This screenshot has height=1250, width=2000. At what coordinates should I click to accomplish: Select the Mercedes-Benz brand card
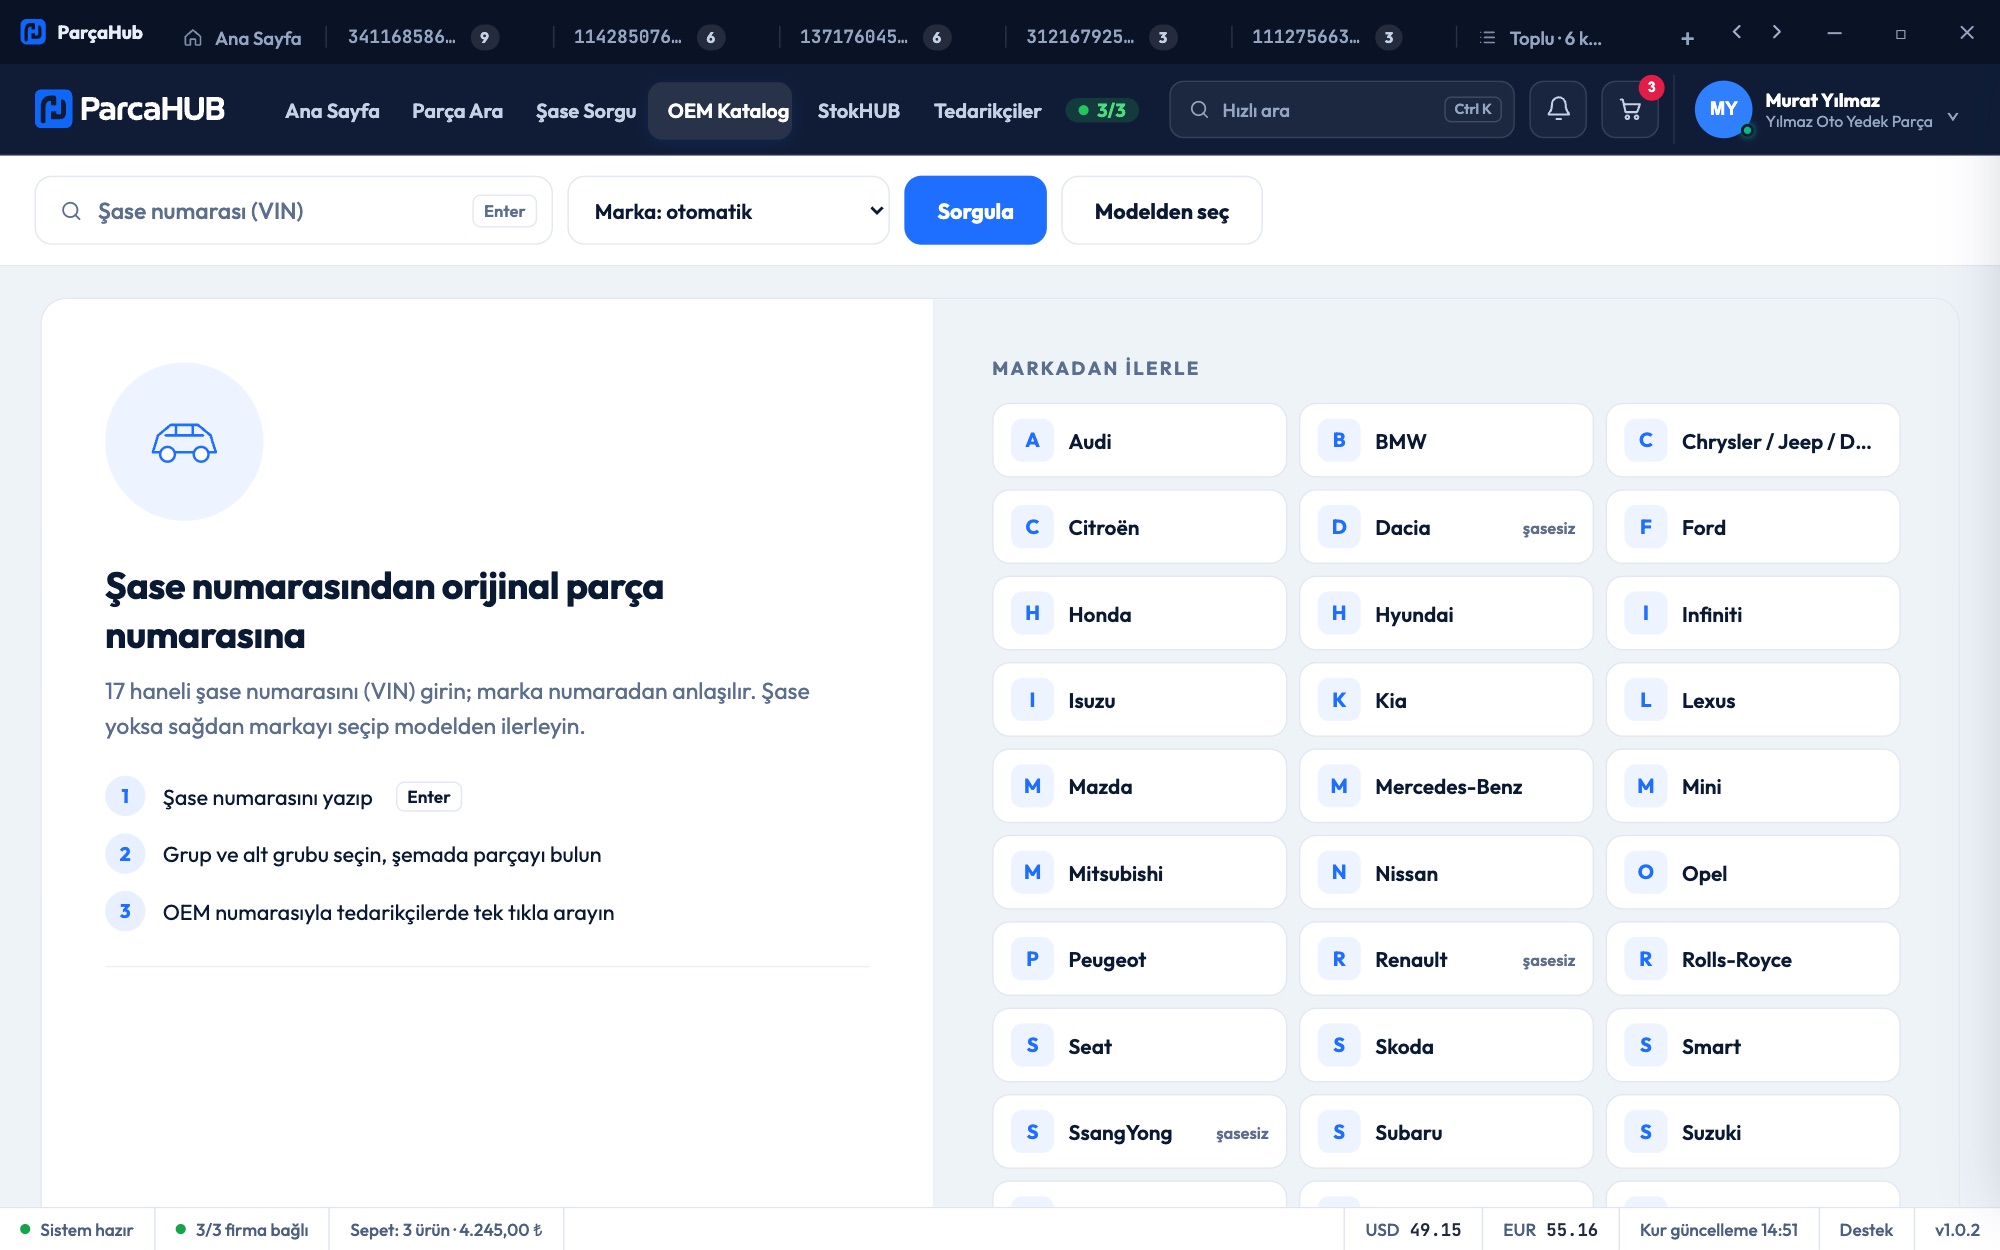click(x=1446, y=787)
